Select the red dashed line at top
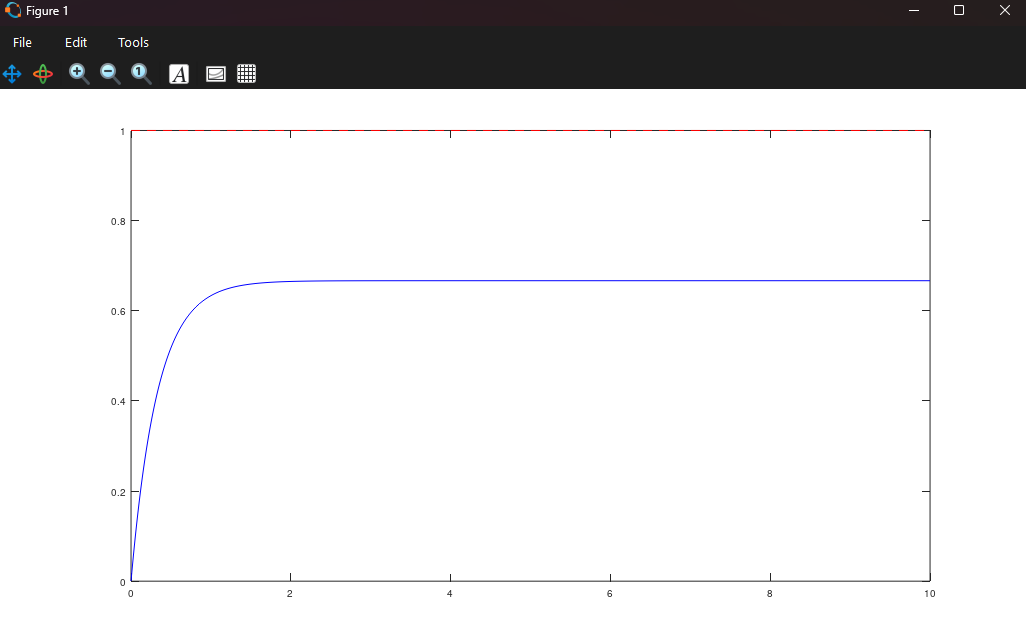This screenshot has width=1026, height=641. point(530,131)
